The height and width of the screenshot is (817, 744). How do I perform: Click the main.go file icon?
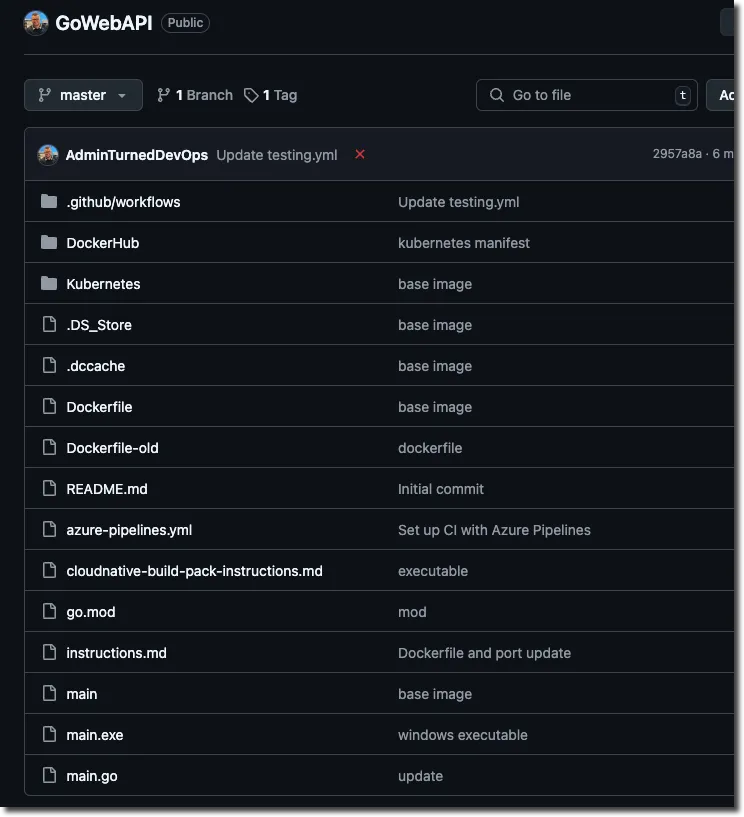click(49, 776)
